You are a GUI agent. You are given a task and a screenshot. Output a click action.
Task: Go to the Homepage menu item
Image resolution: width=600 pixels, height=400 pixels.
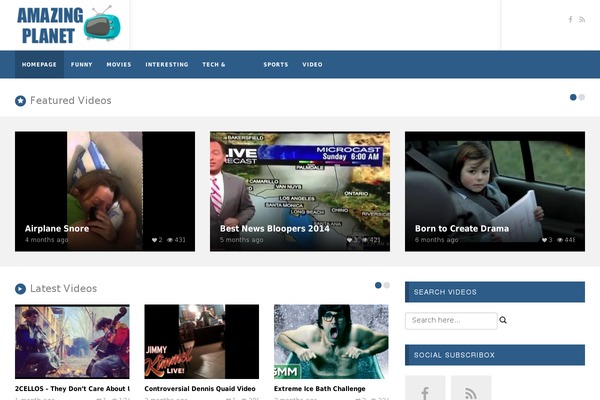(39, 64)
